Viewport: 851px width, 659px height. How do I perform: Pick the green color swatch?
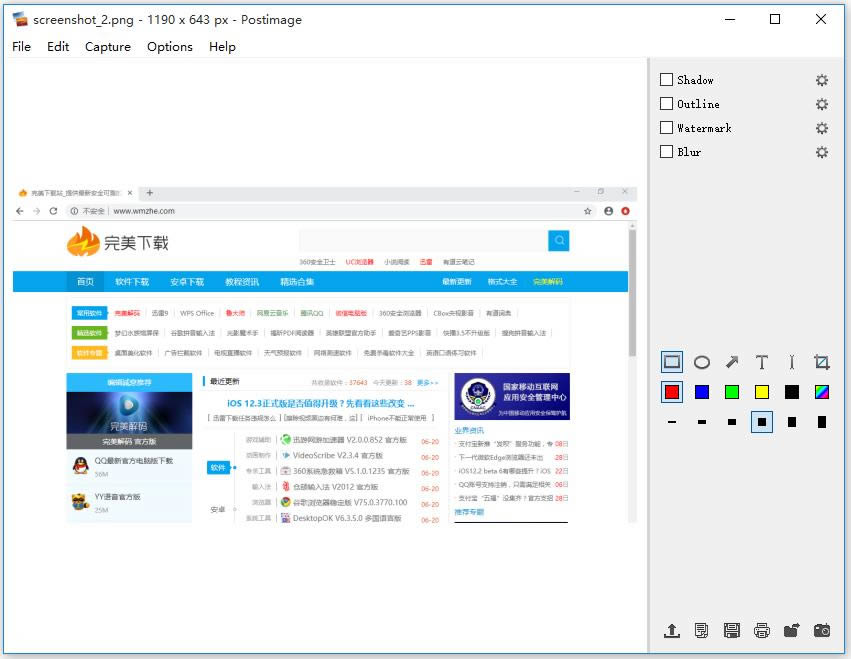point(732,392)
